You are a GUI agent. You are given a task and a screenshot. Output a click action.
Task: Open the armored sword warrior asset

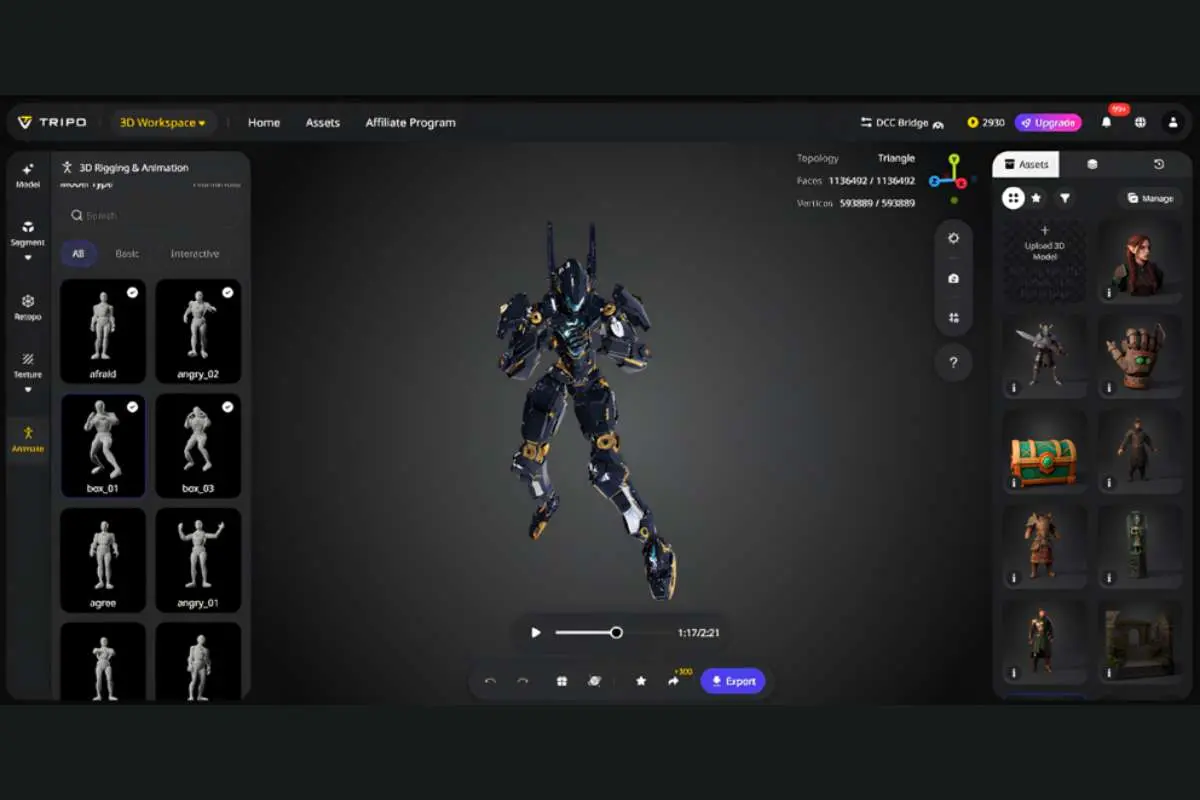pos(1044,356)
